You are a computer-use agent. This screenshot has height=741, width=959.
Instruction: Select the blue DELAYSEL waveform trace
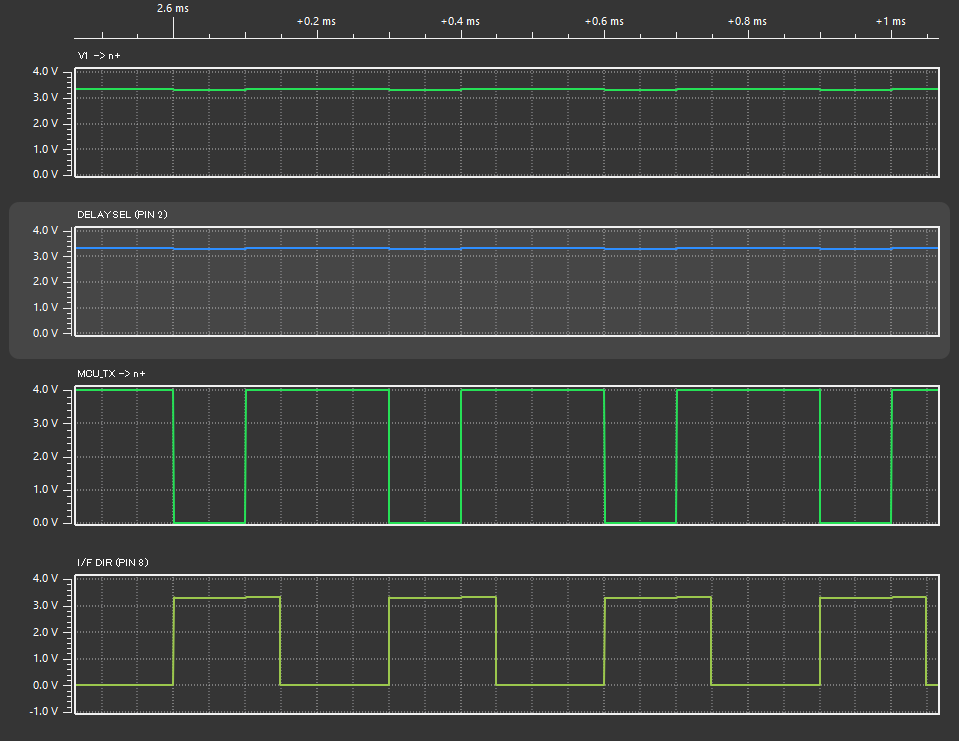(500, 248)
